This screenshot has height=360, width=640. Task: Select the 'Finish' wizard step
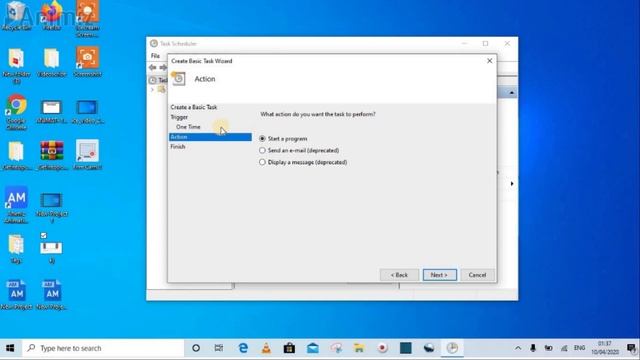(x=178, y=147)
